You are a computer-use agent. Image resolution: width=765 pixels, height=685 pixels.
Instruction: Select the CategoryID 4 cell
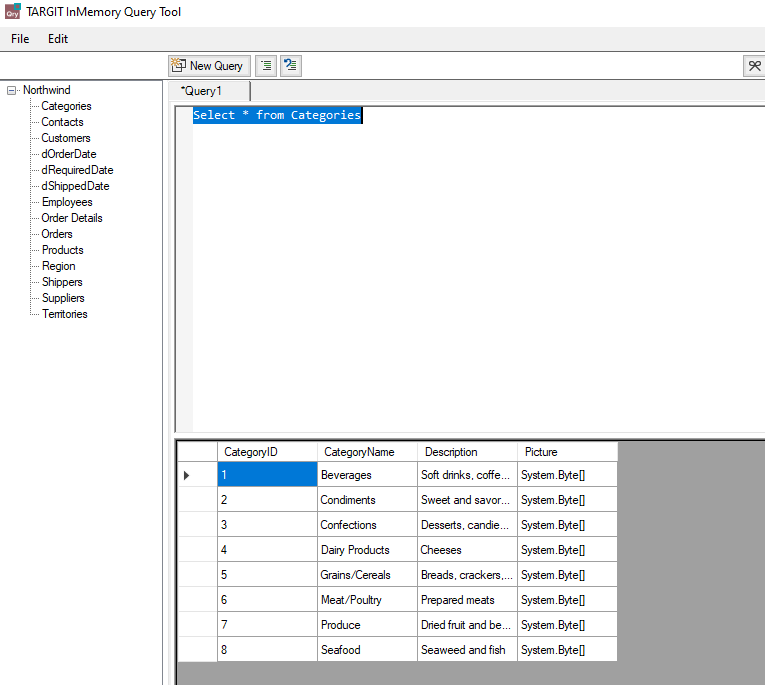click(x=267, y=550)
